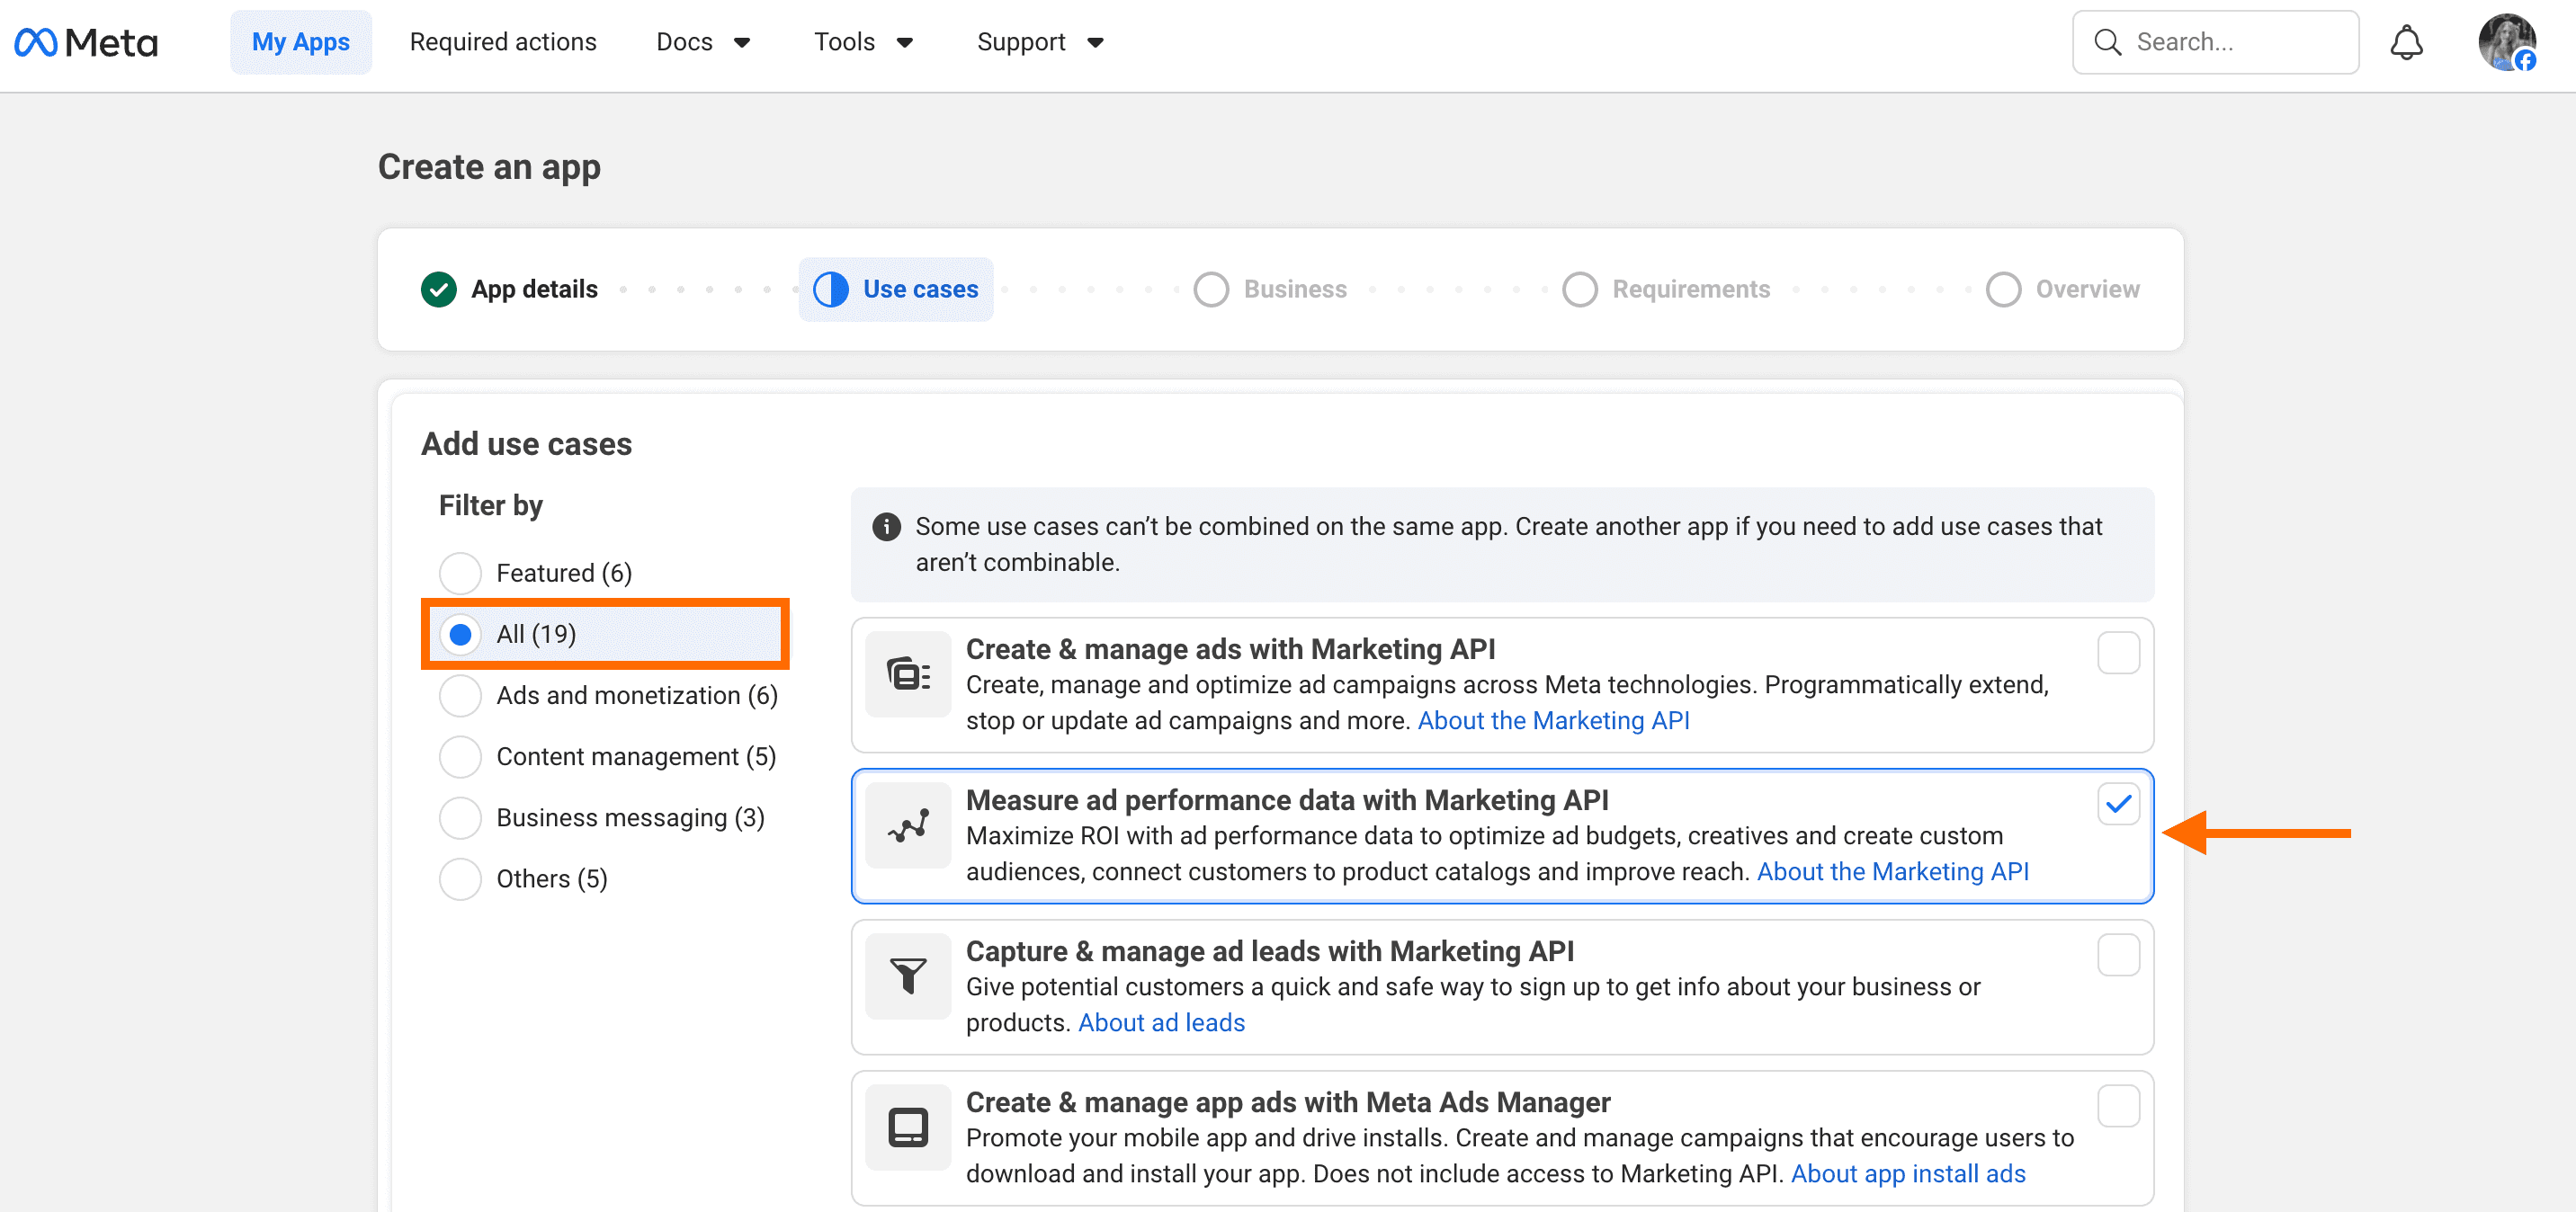Uncheck Measure ad performance data checkbox
Viewport: 2576px width, 1212px height.
pyautogui.click(x=2118, y=804)
